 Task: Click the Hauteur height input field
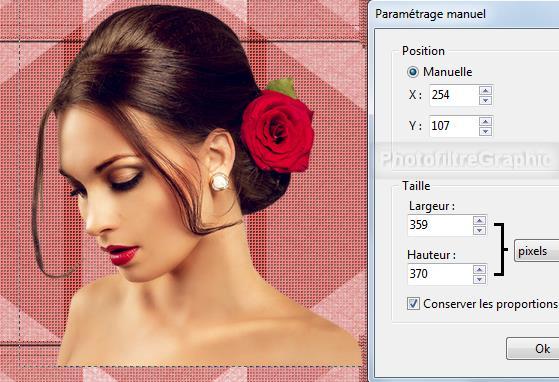click(x=440, y=274)
